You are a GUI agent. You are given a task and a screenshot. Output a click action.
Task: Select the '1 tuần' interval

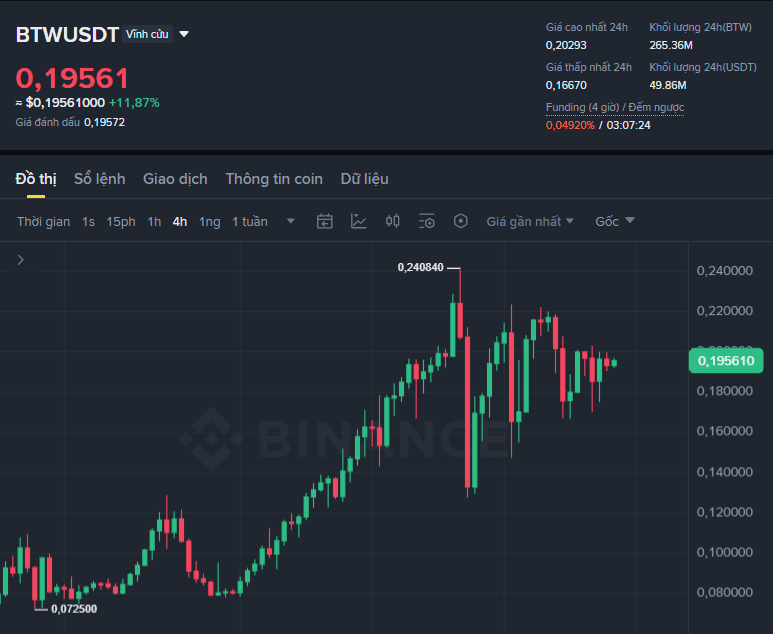(x=250, y=222)
